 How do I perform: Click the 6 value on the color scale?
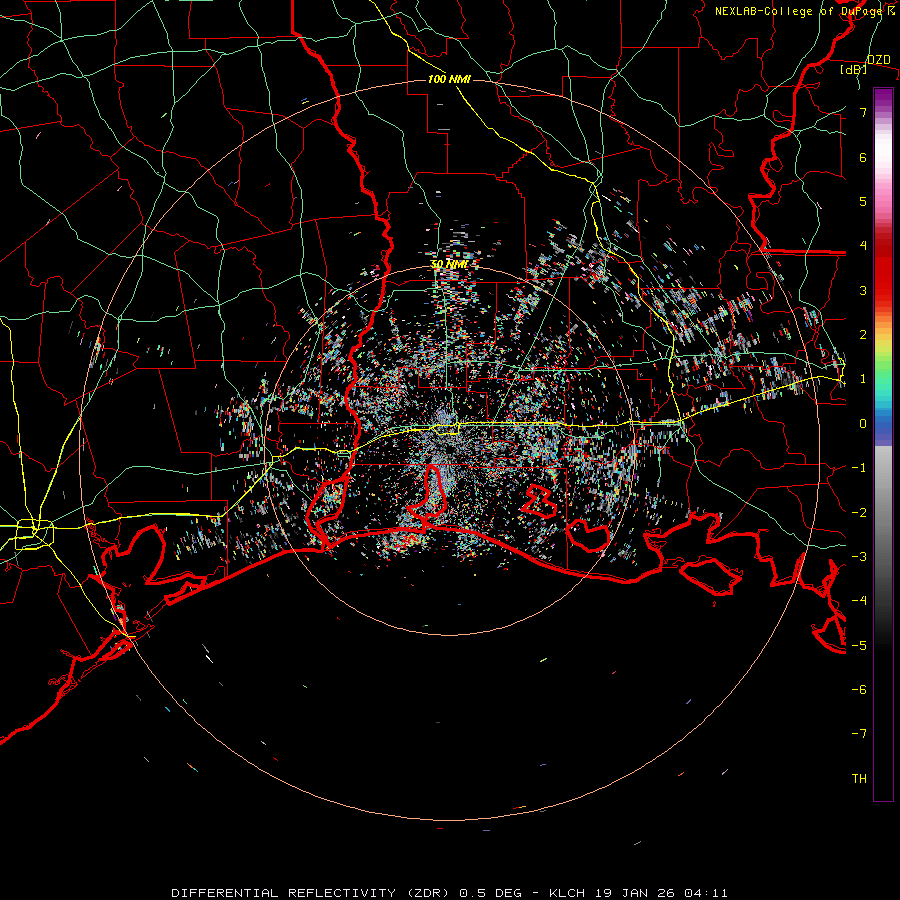point(863,157)
